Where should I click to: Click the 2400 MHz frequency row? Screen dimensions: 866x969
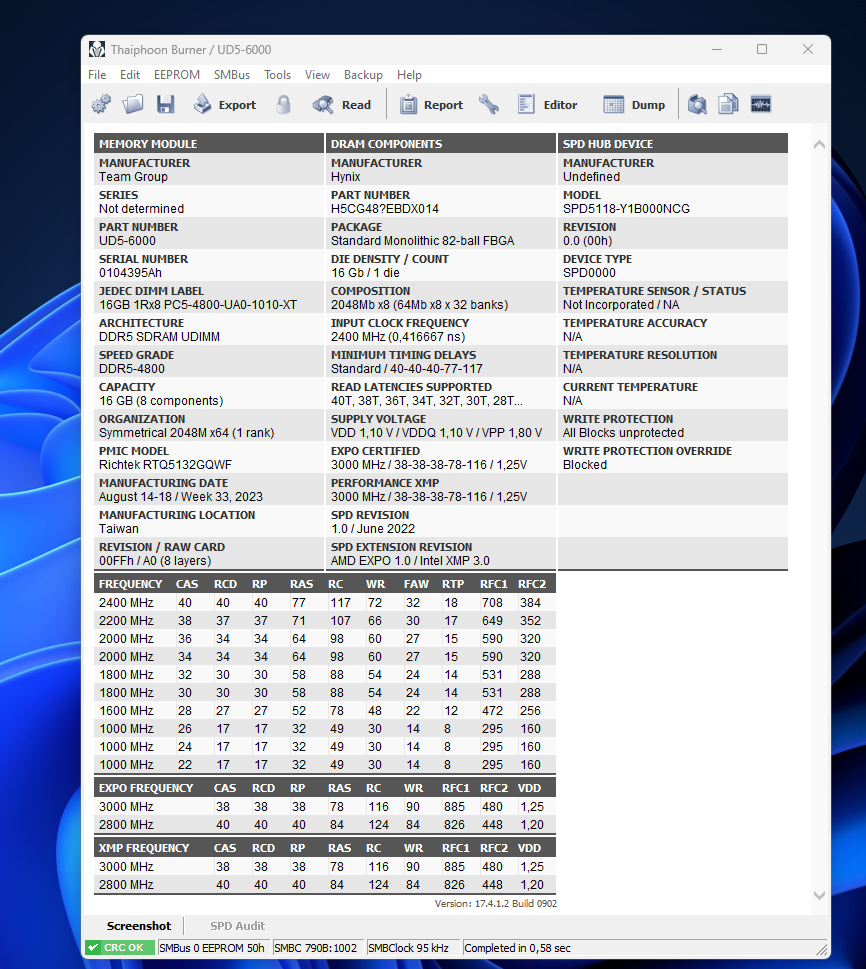pos(325,603)
